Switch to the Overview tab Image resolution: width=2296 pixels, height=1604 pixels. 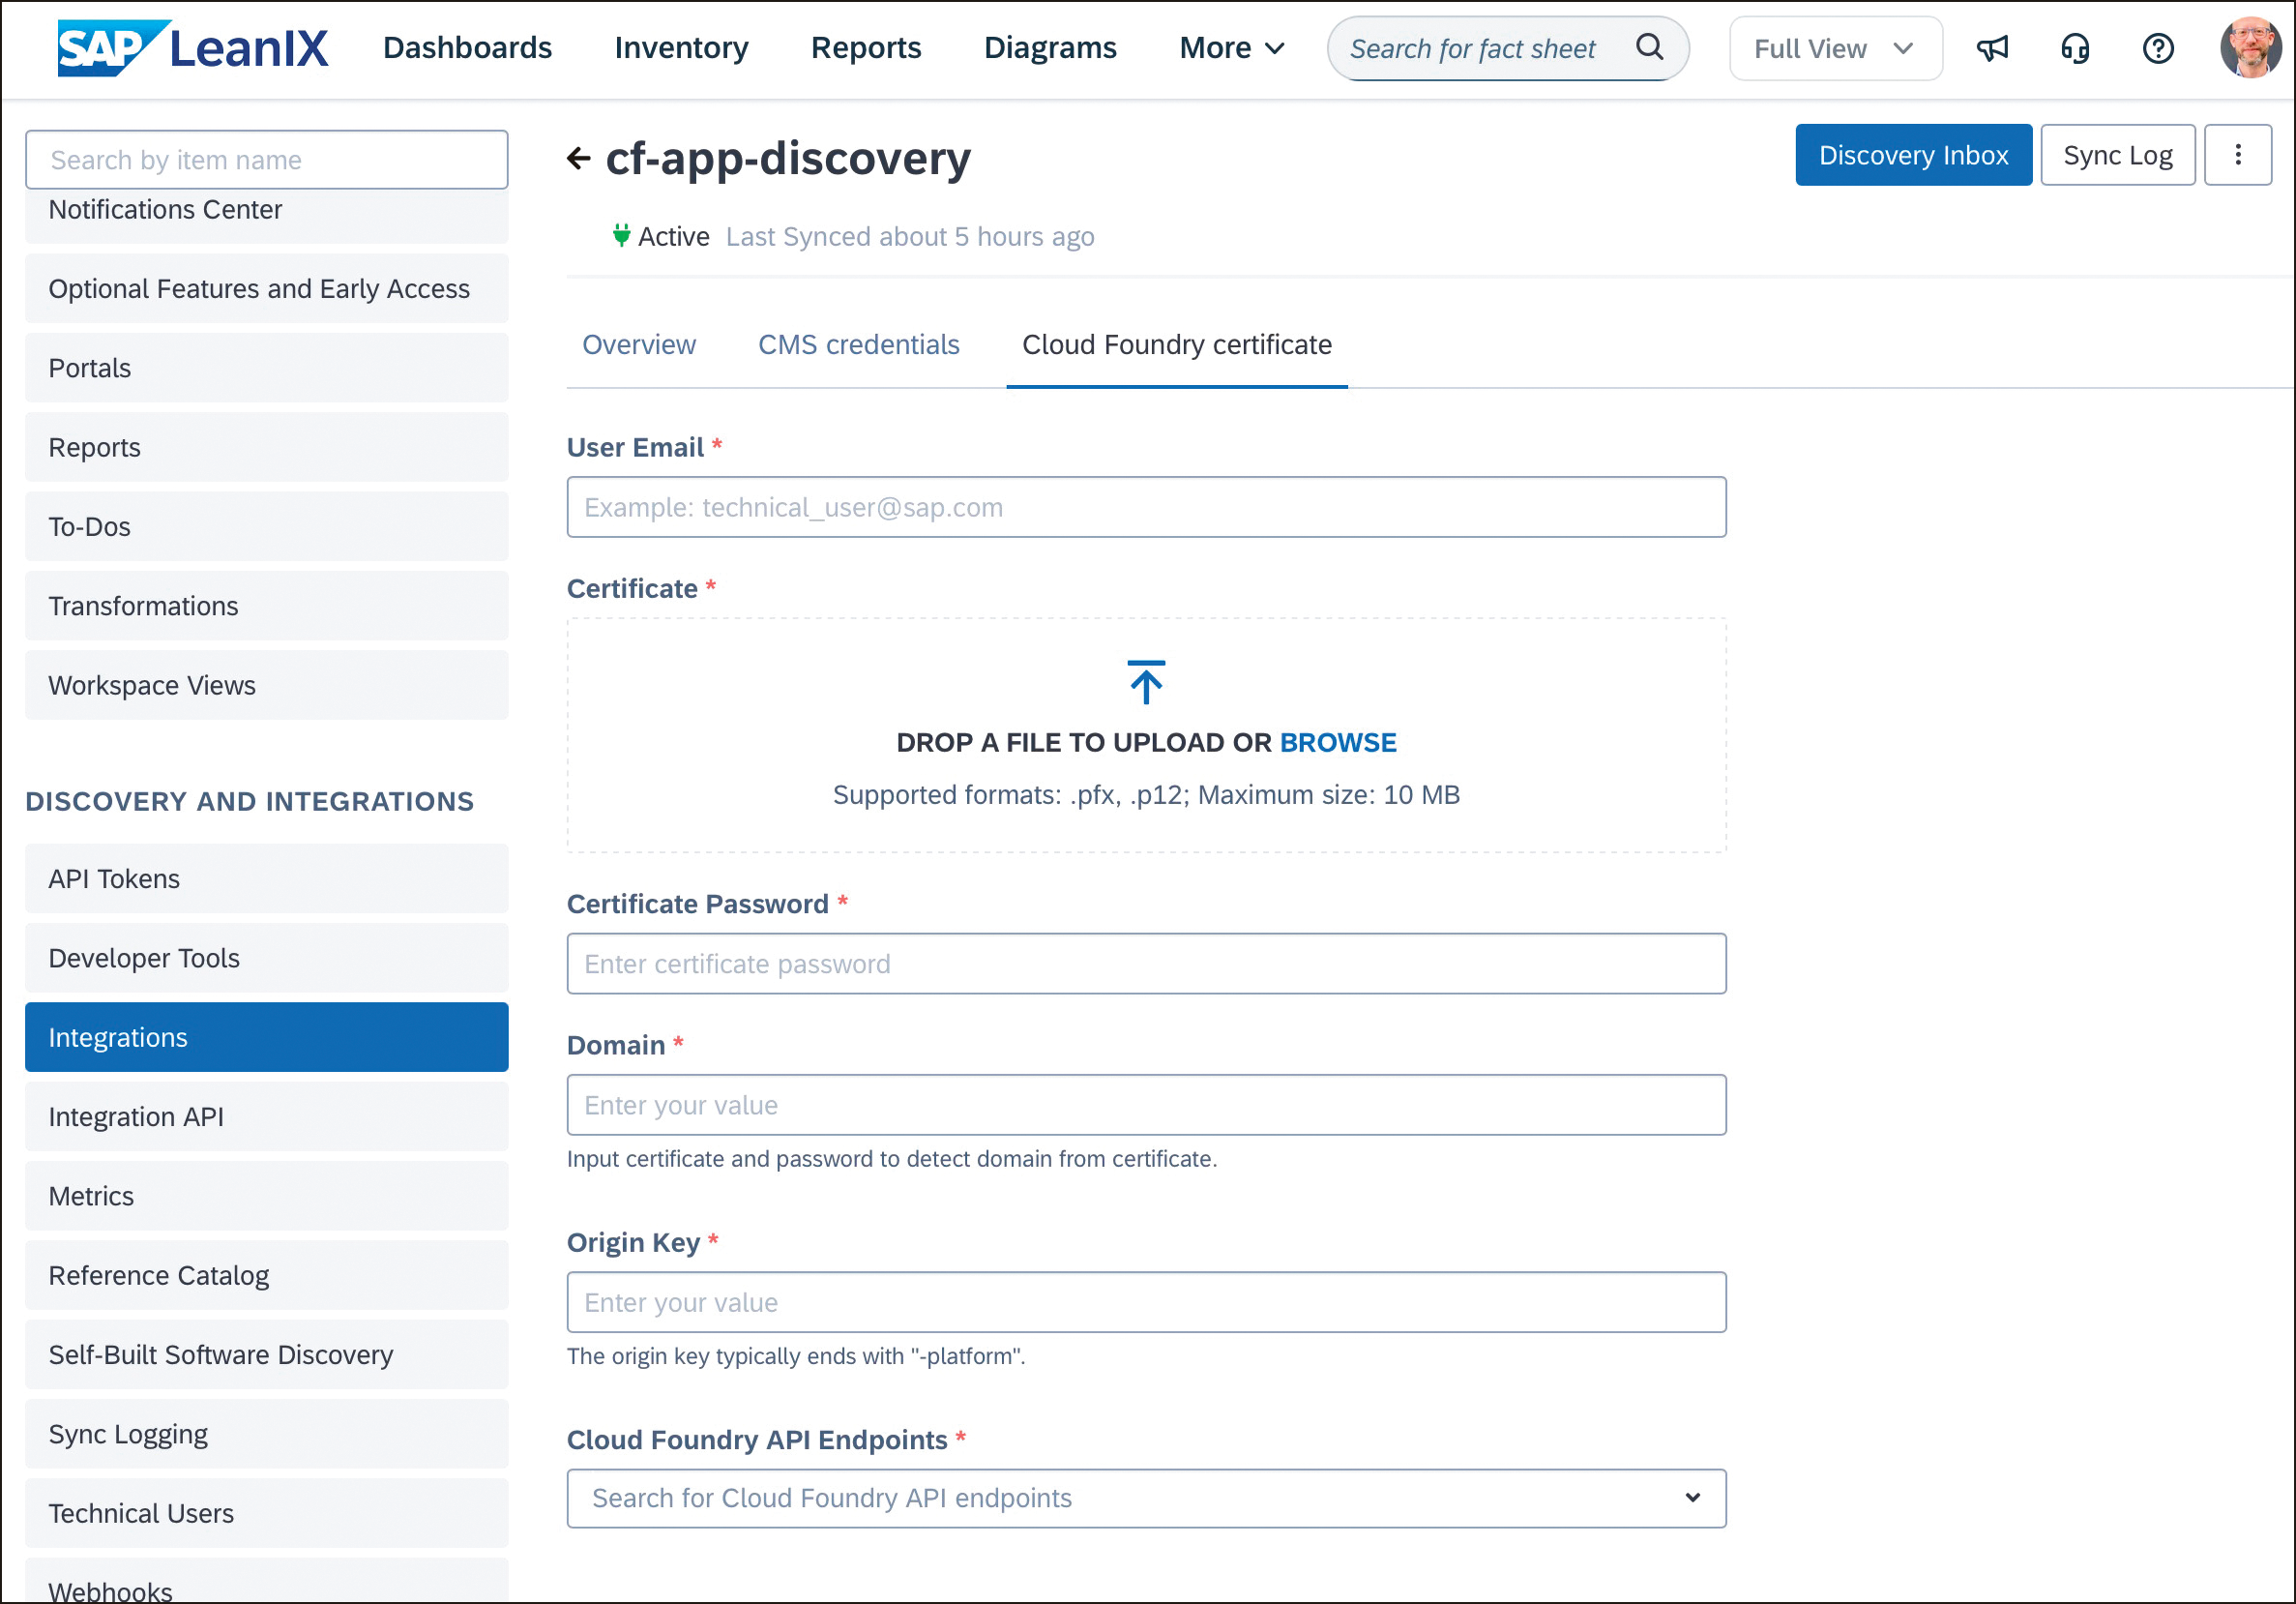point(639,345)
